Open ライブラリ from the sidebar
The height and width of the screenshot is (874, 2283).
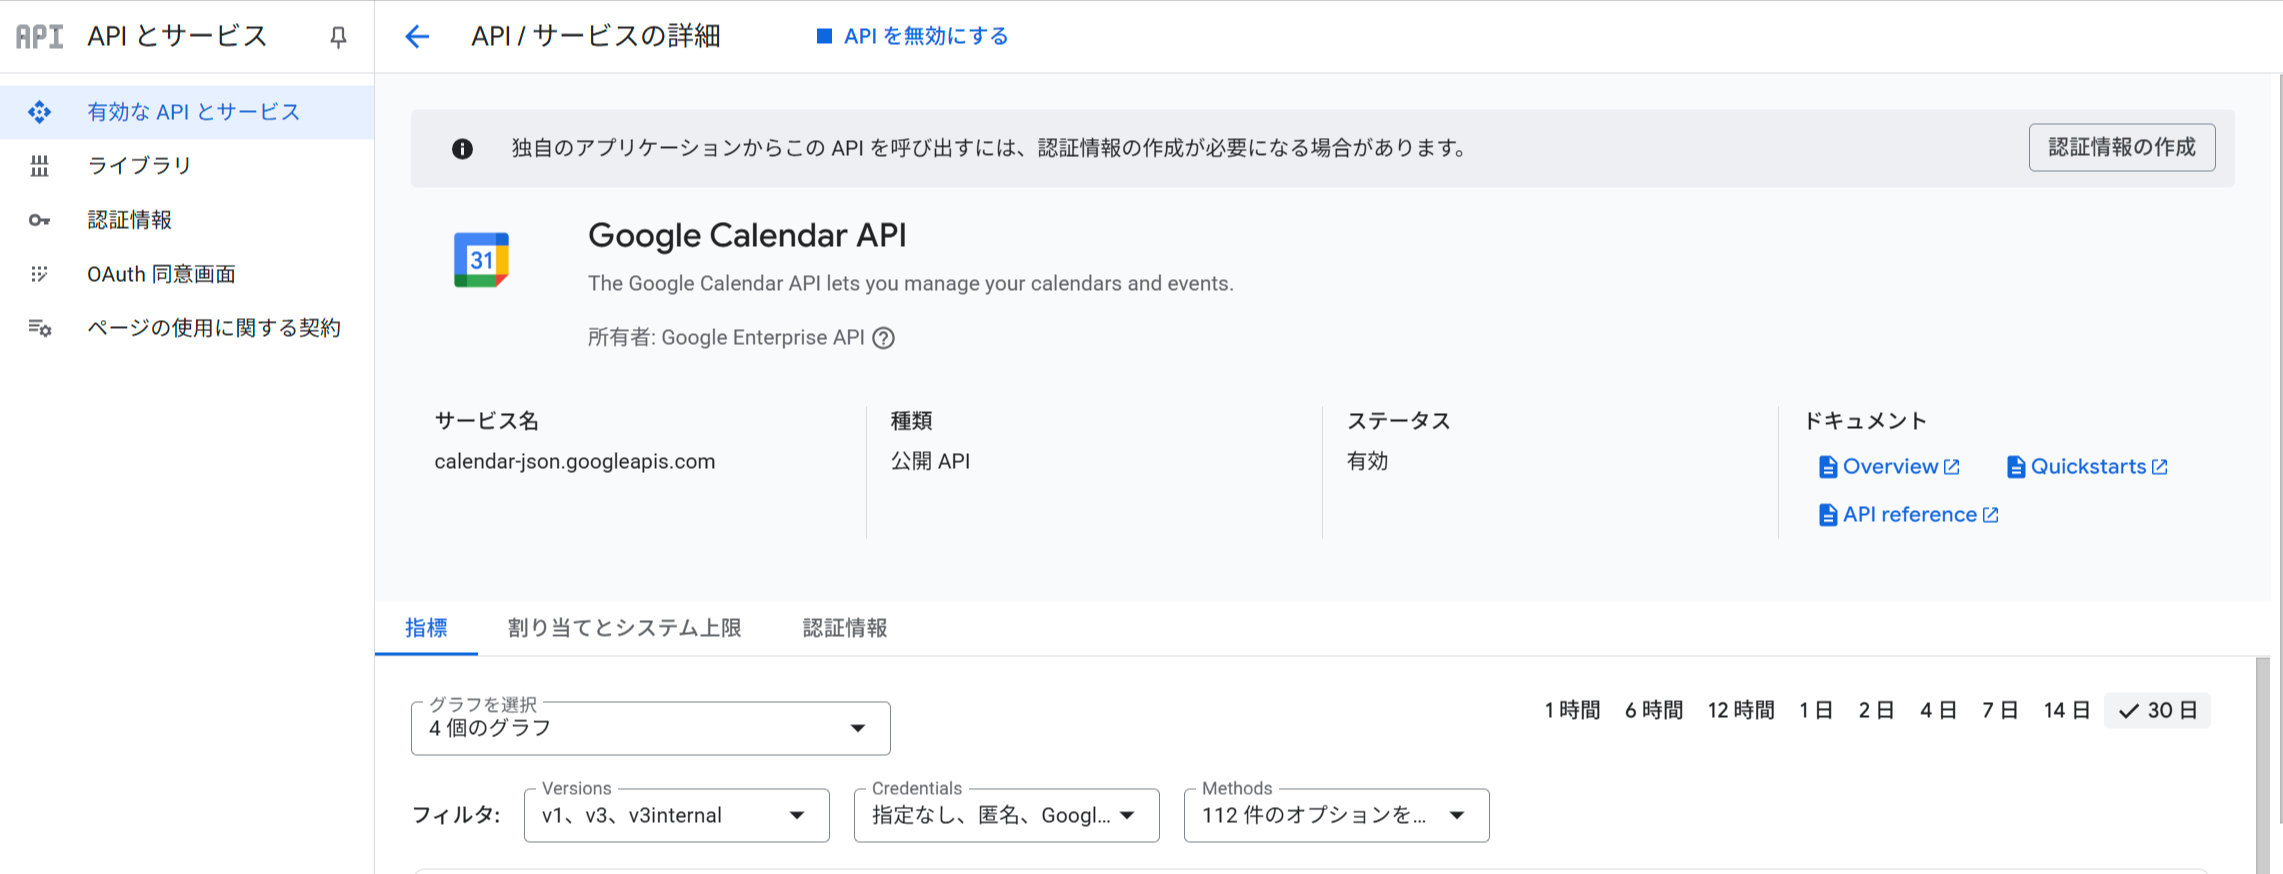coord(139,165)
